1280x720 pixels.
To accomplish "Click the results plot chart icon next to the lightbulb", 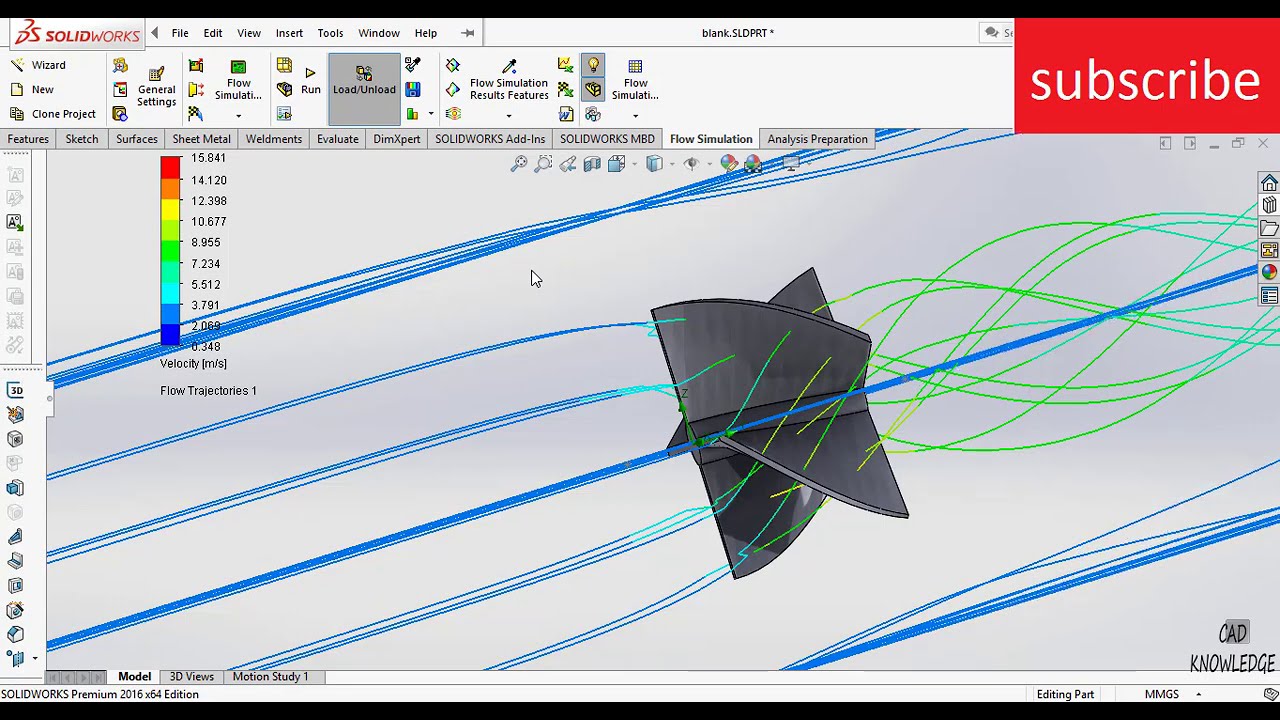I will 566,65.
